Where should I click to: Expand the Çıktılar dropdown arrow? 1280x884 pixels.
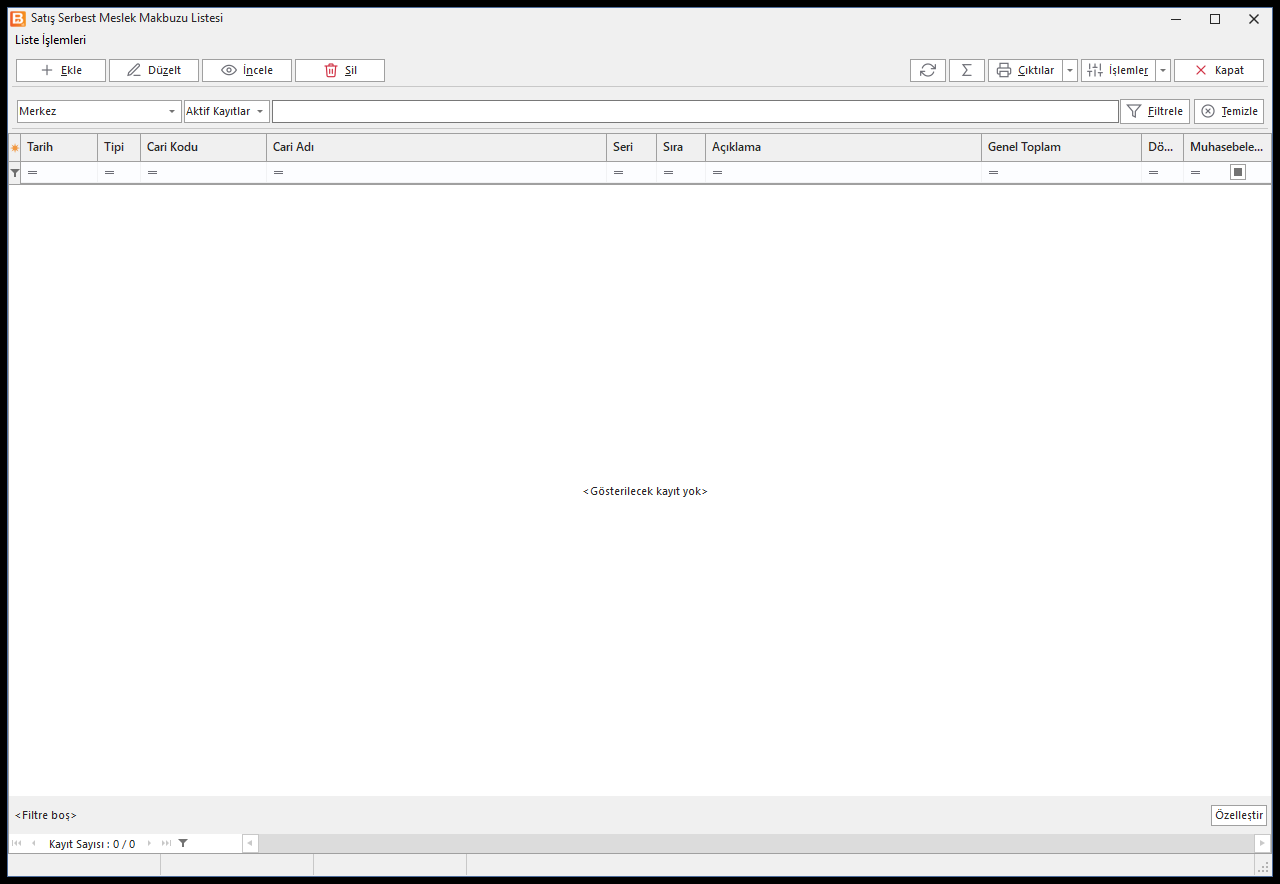1070,70
